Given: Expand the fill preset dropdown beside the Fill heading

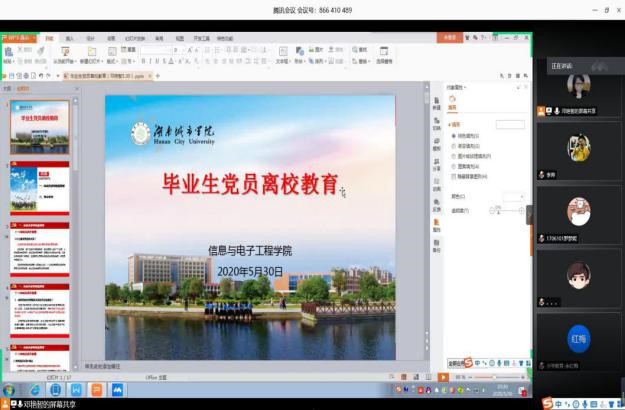Looking at the screenshot, I should (510, 124).
